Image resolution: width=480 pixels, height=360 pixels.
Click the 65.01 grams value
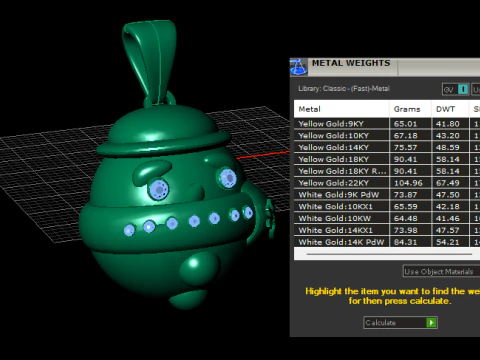(x=405, y=124)
